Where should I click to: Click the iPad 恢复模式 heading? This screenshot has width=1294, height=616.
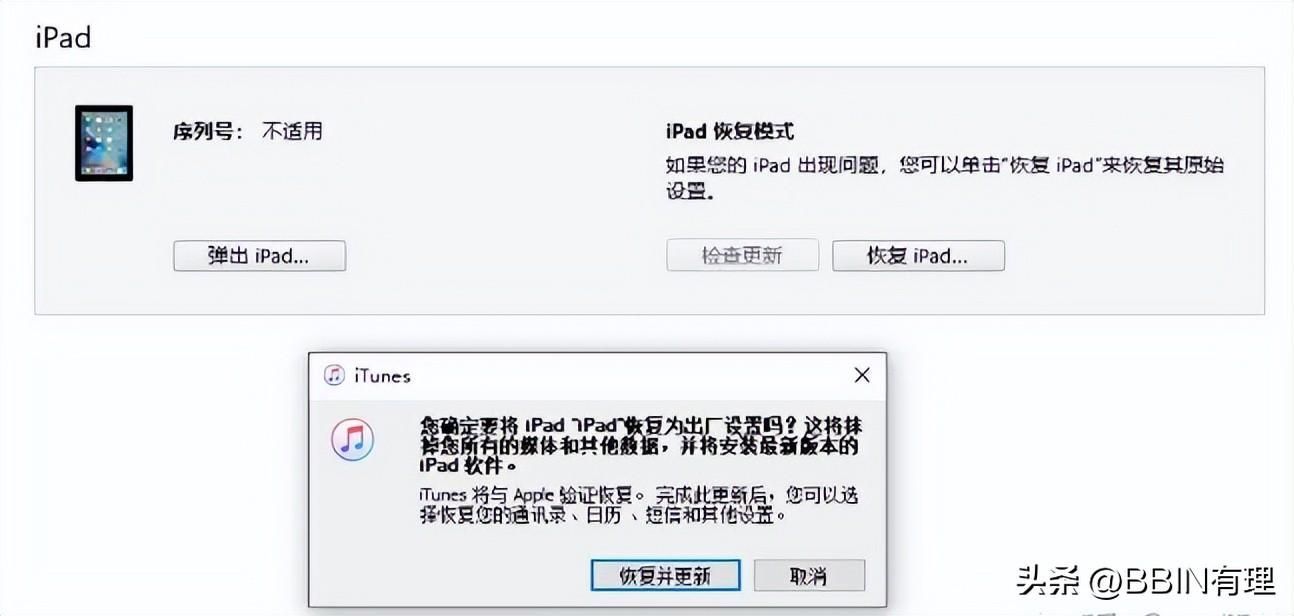pos(730,132)
